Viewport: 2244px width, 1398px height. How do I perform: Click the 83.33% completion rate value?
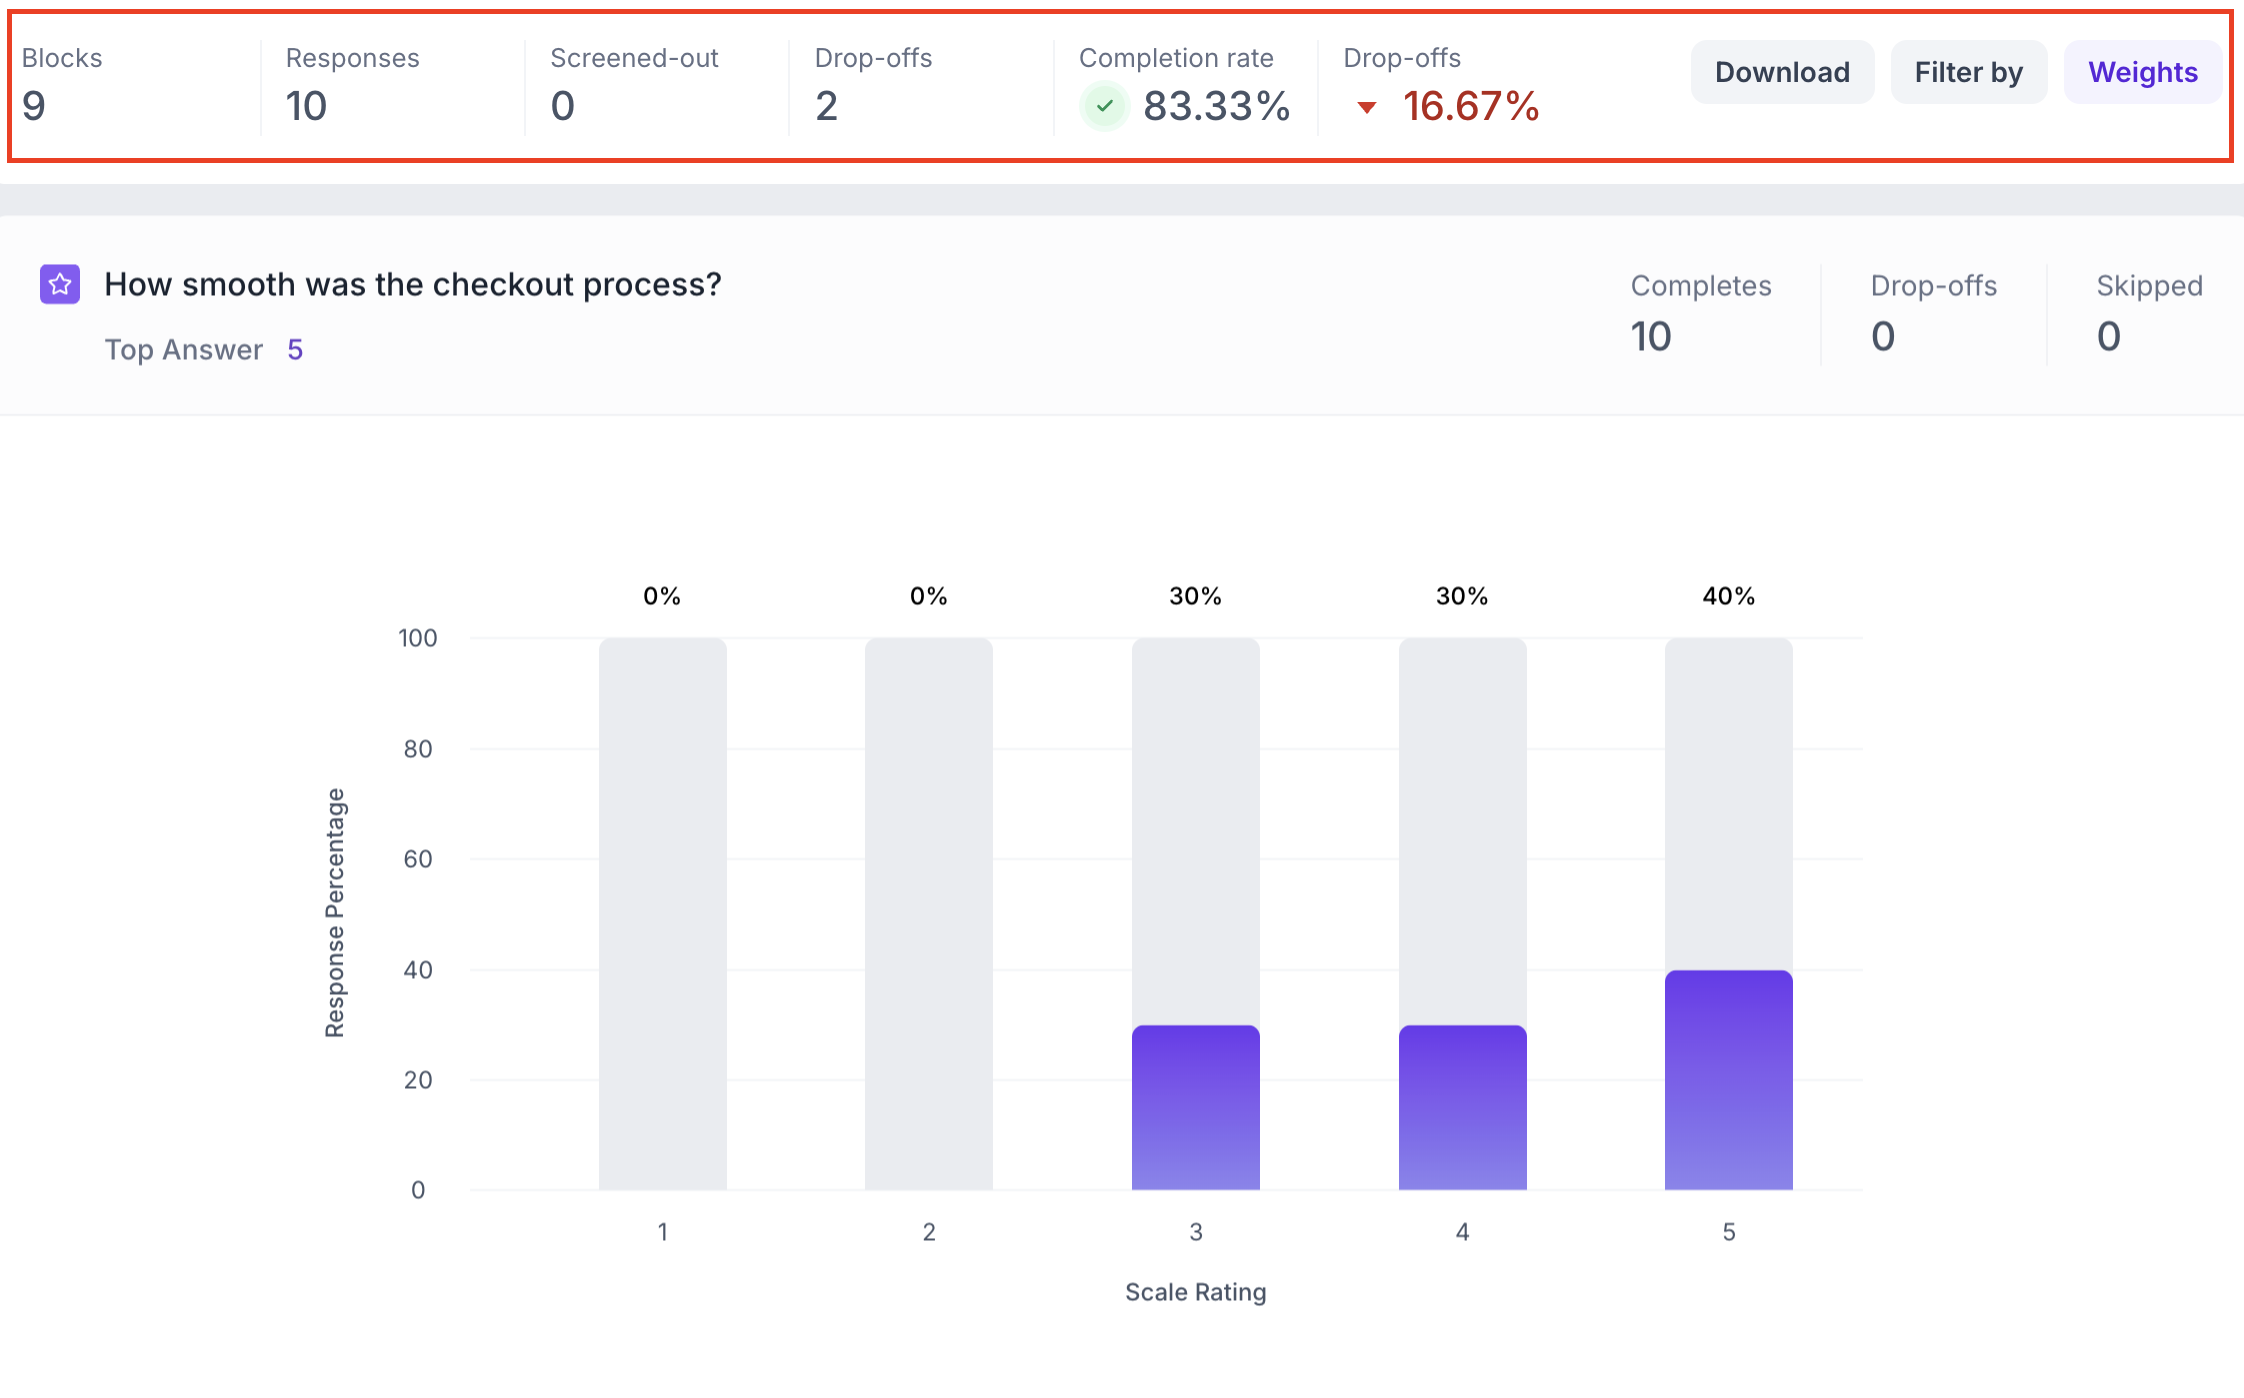coord(1216,106)
